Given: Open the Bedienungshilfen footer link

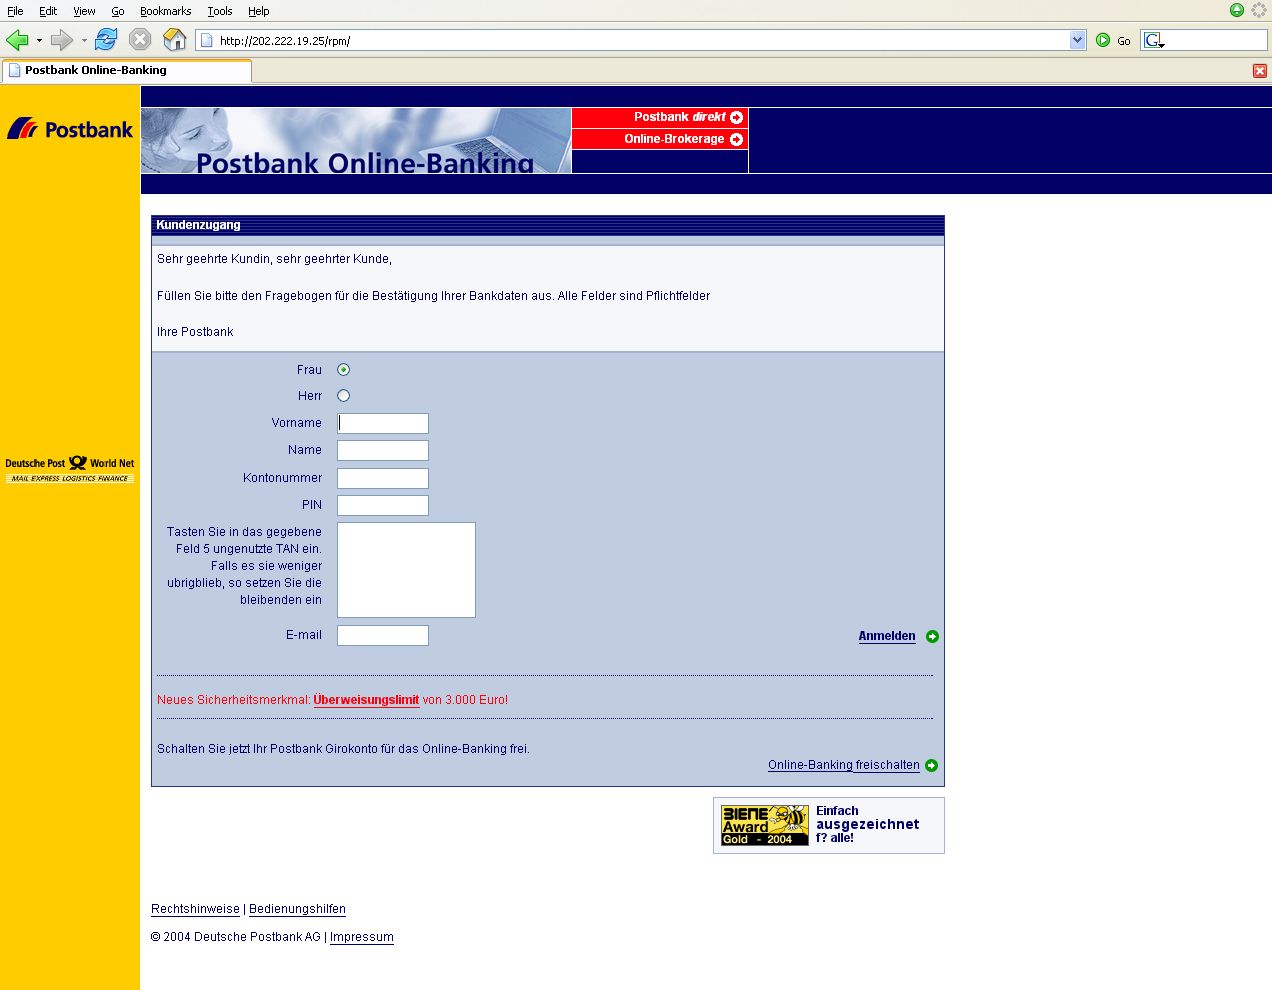Looking at the screenshot, I should coord(297,909).
